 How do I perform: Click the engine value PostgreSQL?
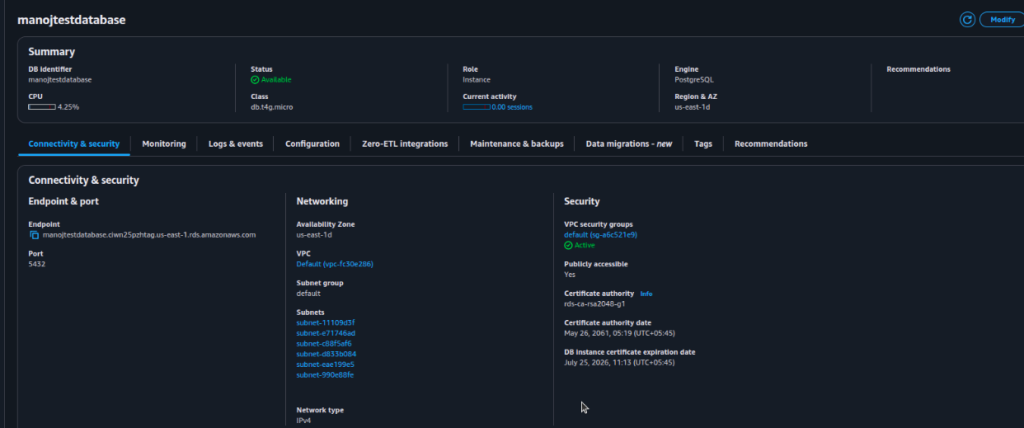(x=694, y=80)
